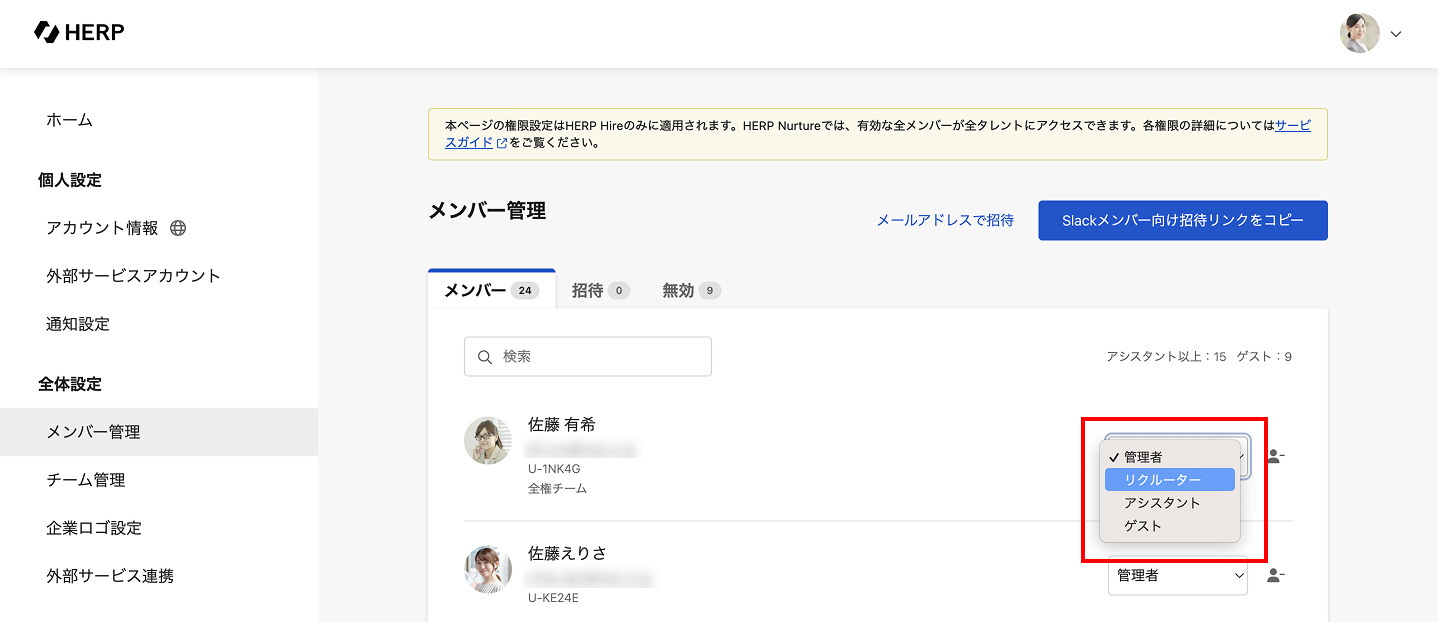
Task: Click the external link icon after サービスガイド
Action: [x=502, y=143]
